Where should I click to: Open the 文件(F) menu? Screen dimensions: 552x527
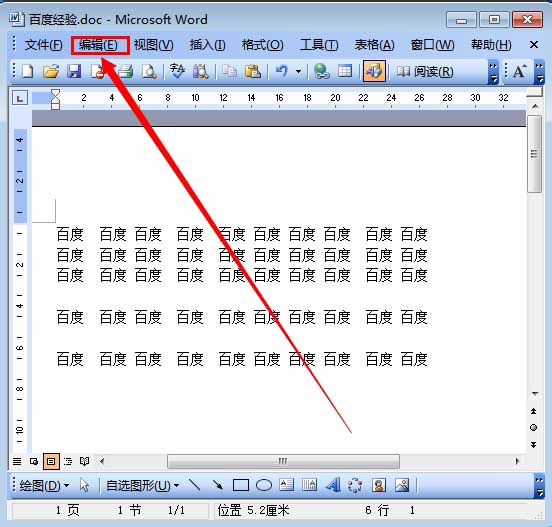(x=43, y=45)
